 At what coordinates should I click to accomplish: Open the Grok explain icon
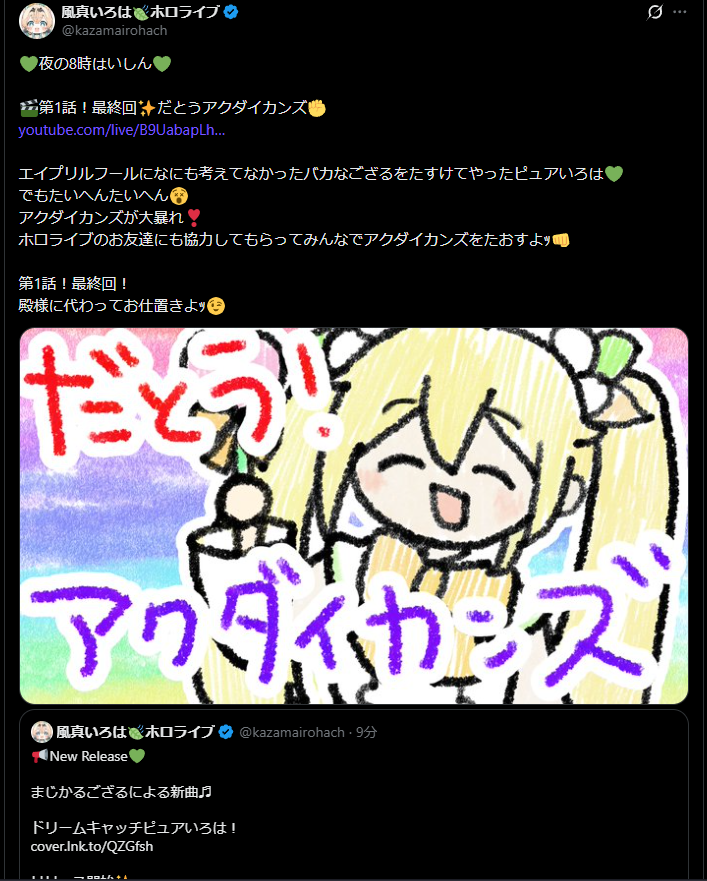click(x=655, y=12)
